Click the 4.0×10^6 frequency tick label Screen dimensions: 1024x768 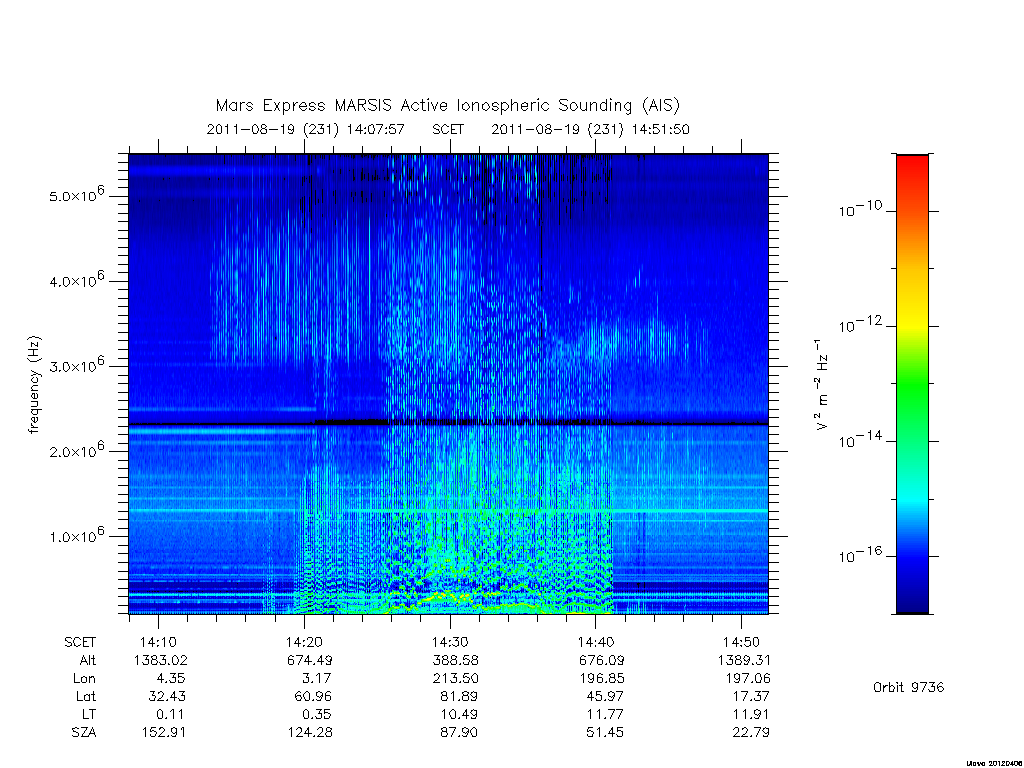(76, 280)
